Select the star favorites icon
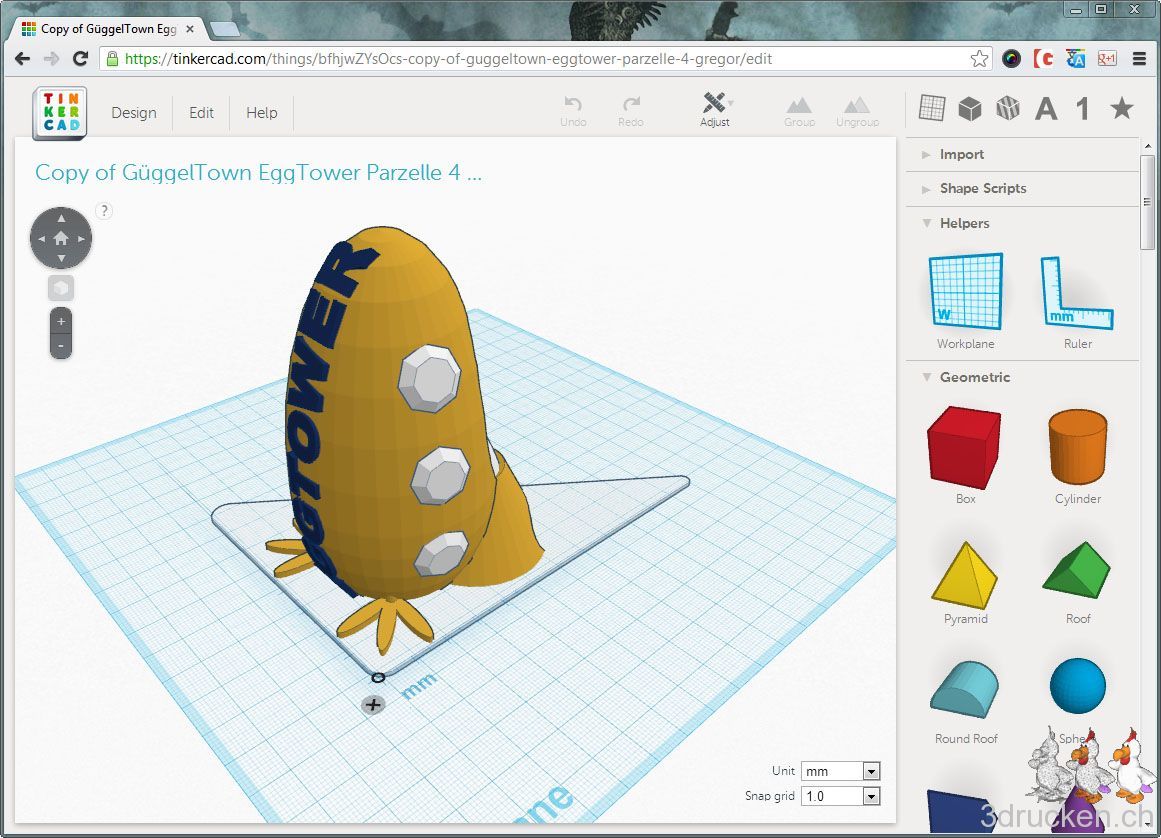 1122,108
